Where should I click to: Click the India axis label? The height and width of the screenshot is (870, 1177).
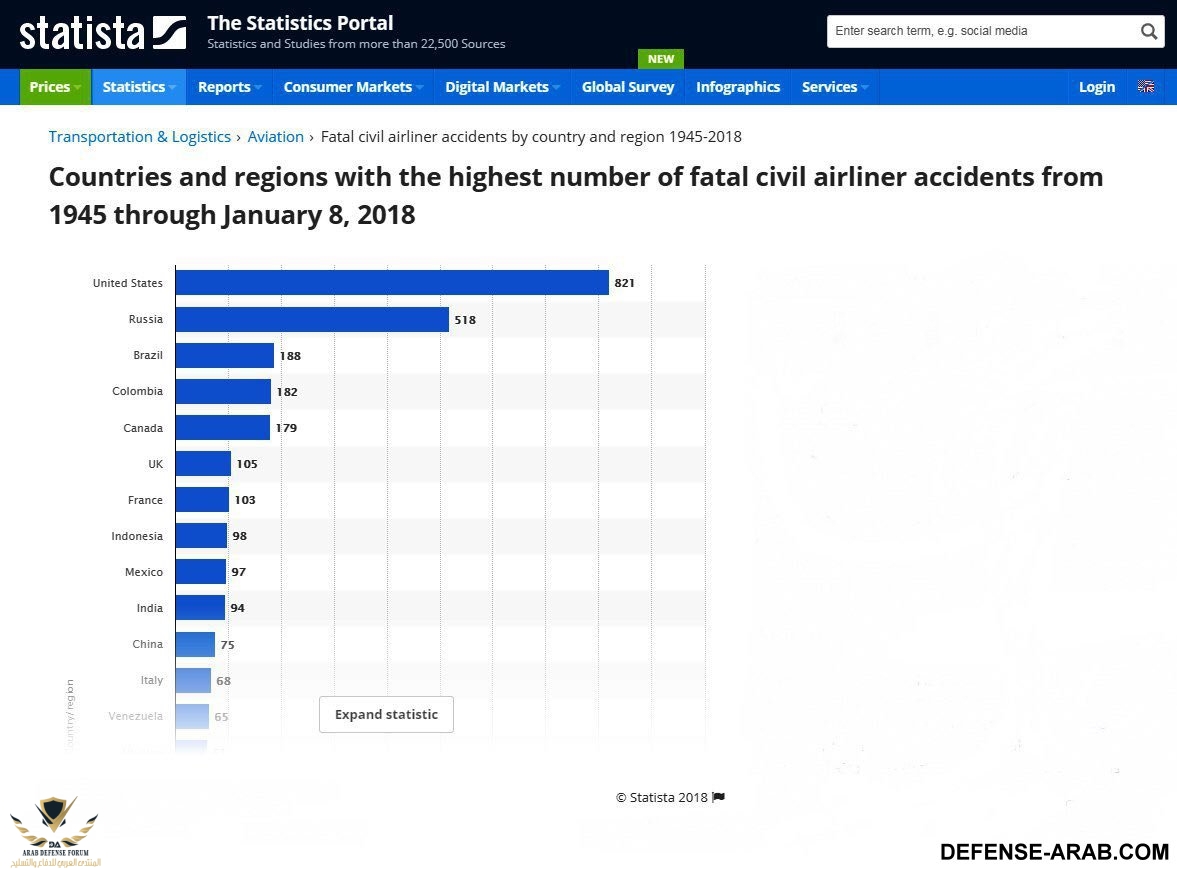coord(149,608)
